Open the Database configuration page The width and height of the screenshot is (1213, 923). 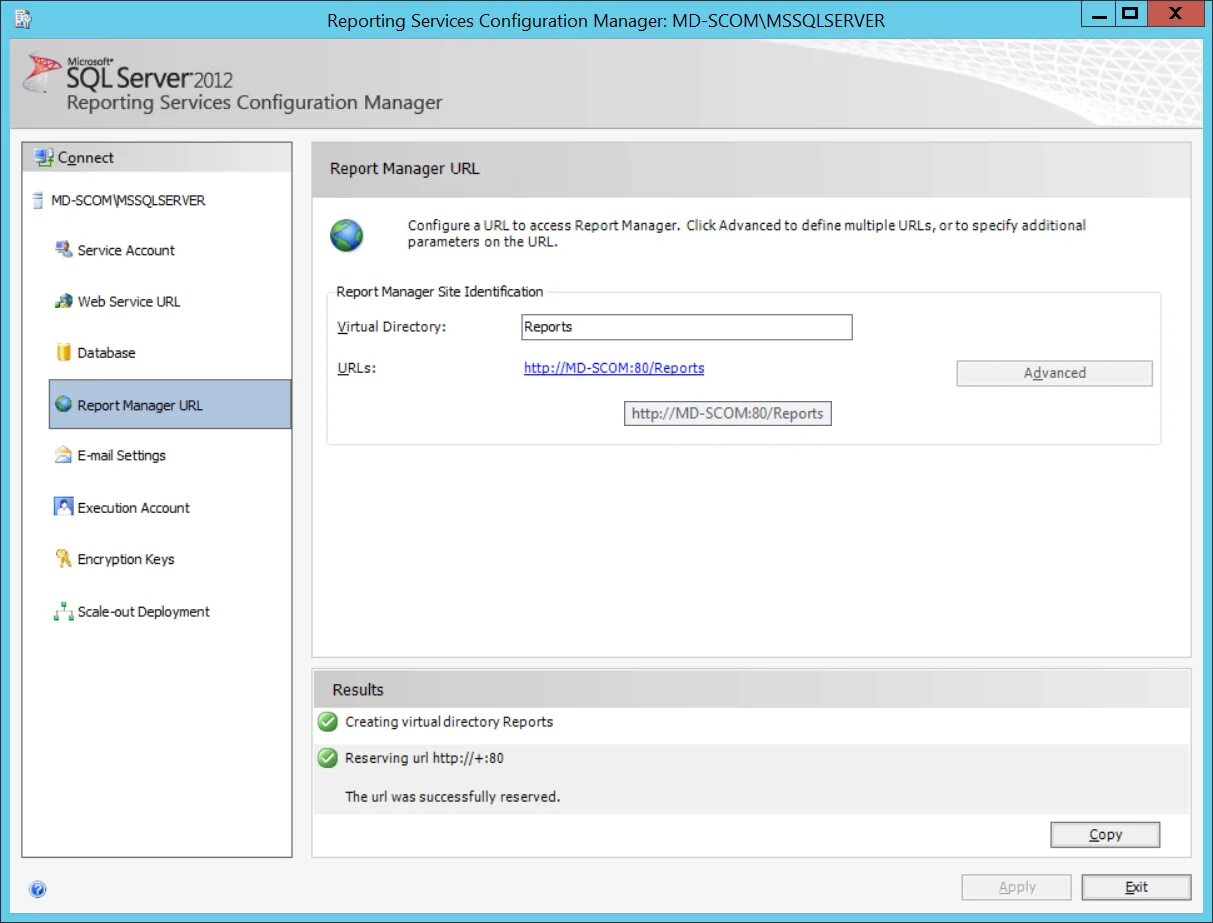pyautogui.click(x=106, y=353)
